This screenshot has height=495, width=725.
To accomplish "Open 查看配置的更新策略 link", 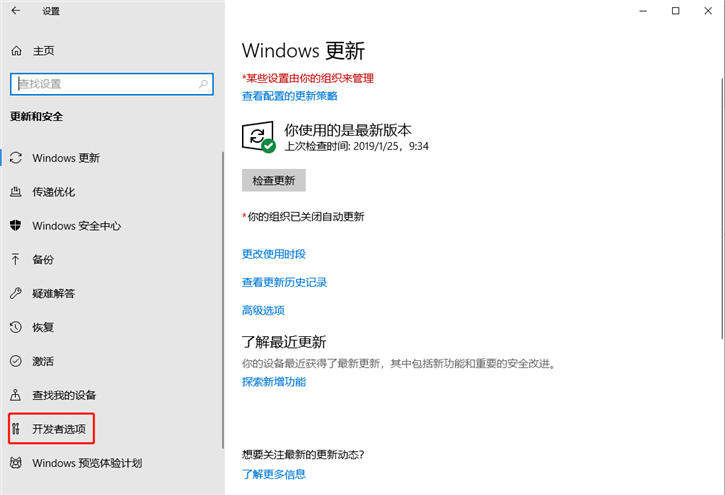I will [x=290, y=96].
